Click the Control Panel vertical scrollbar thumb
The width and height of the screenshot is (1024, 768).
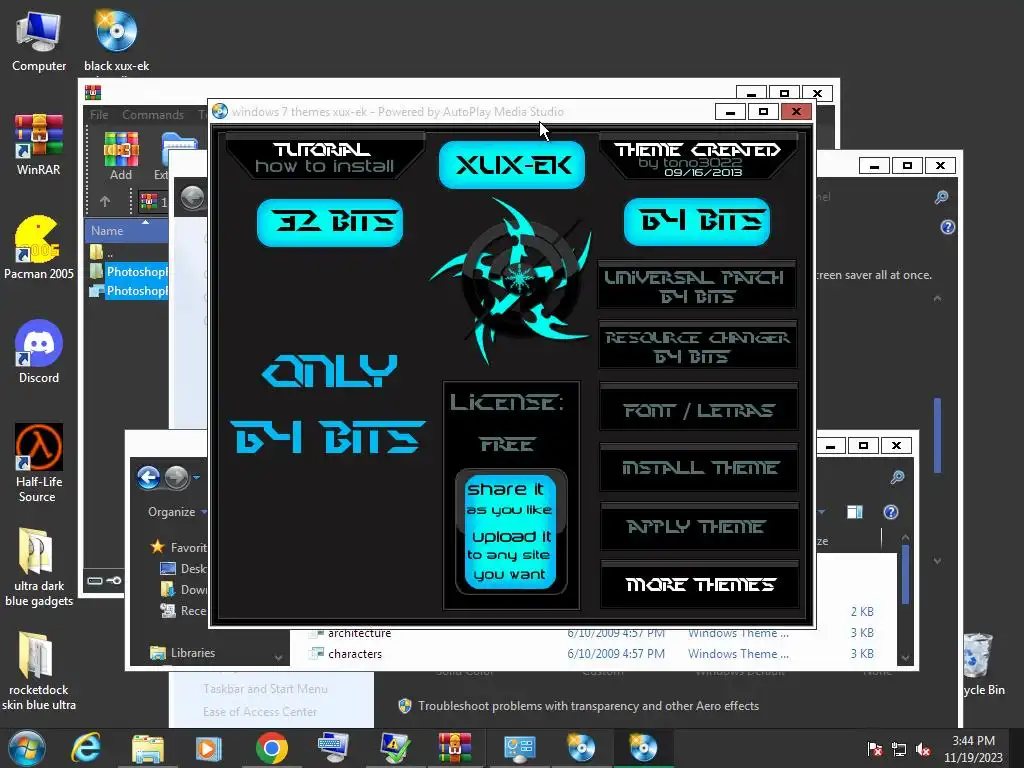[x=937, y=435]
